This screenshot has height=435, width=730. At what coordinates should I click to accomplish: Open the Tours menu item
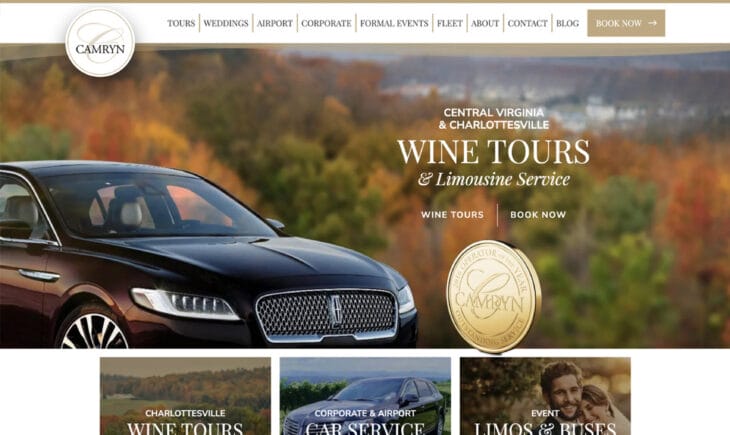tap(181, 23)
